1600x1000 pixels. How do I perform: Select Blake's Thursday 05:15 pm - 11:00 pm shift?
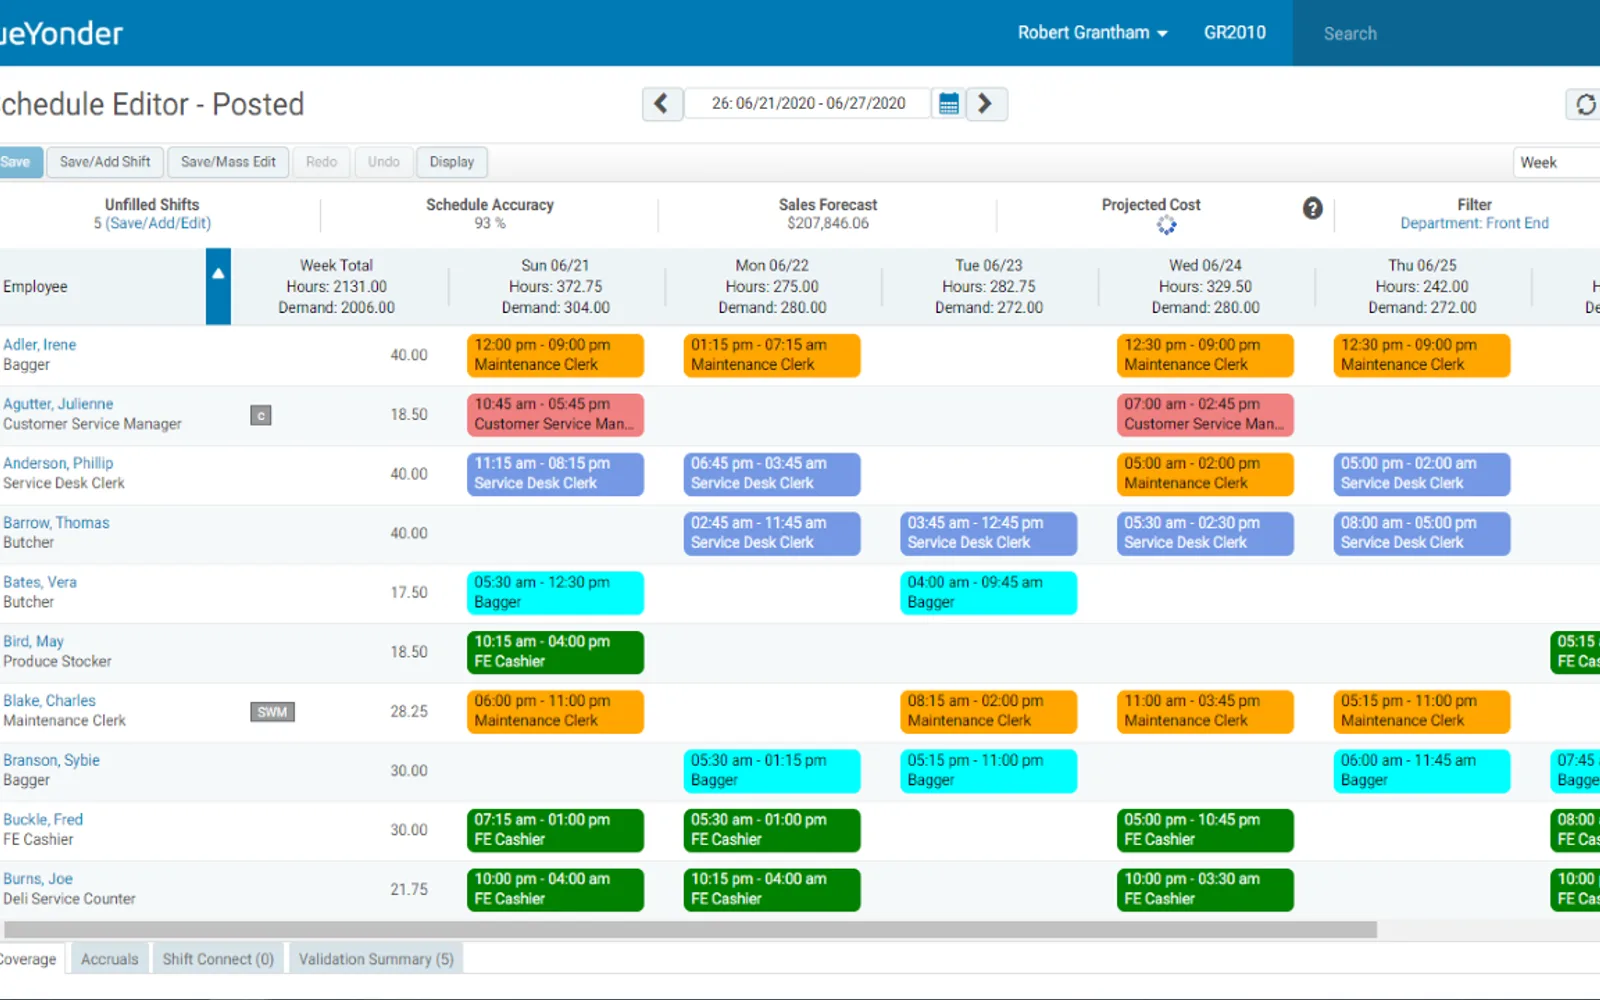pos(1422,711)
